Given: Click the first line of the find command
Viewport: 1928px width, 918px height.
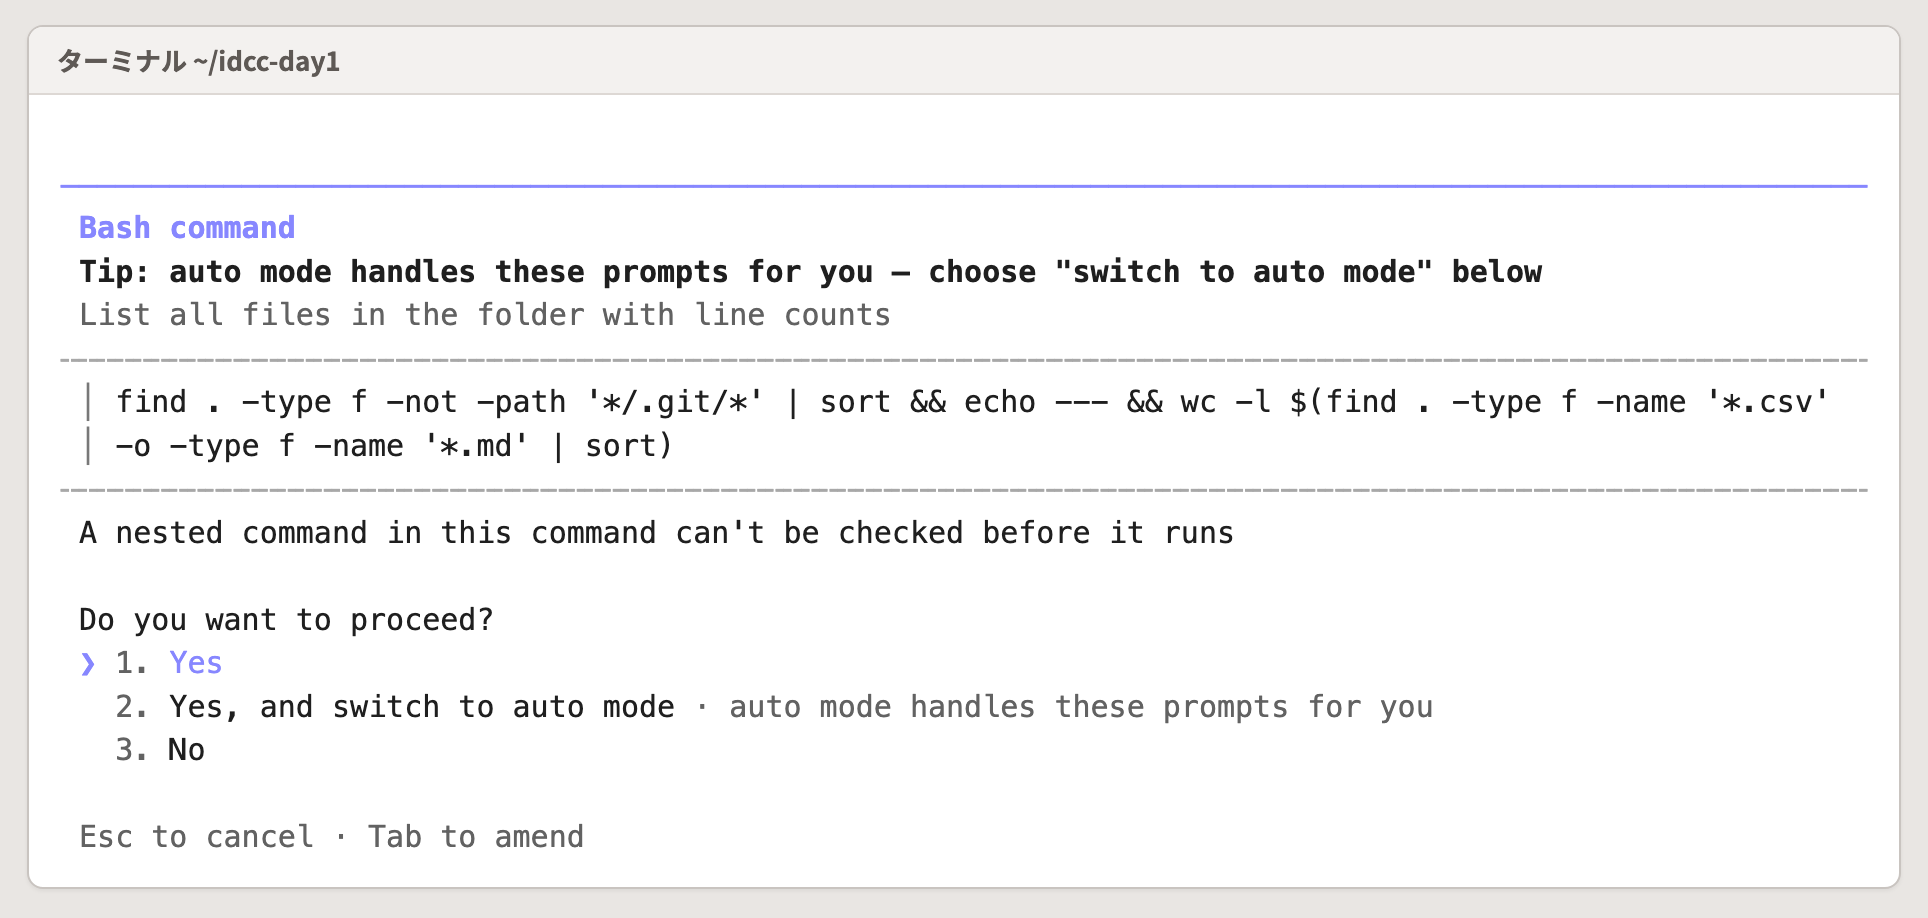Looking at the screenshot, I should coord(972,402).
